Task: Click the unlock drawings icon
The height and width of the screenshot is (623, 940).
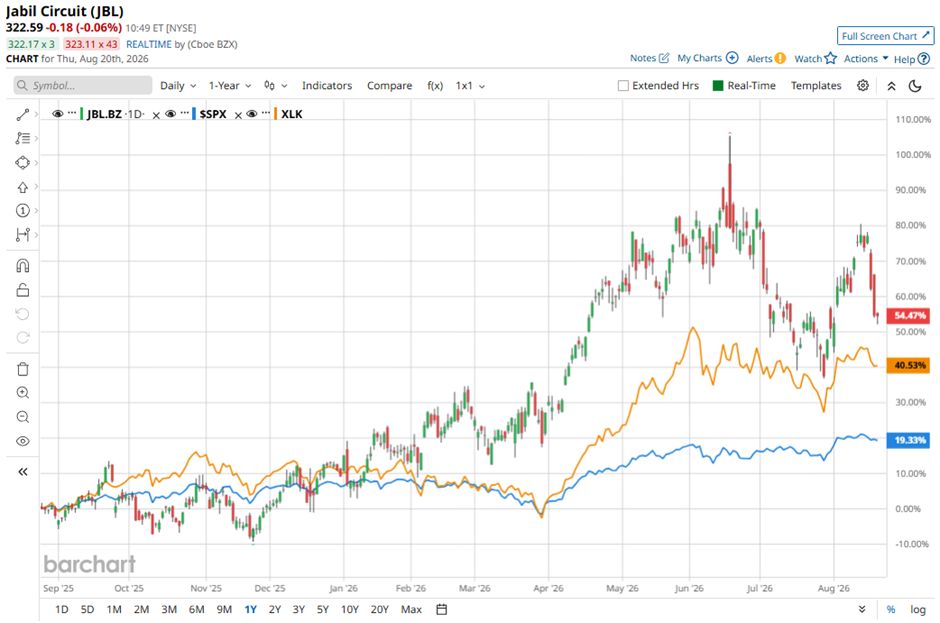Action: pyautogui.click(x=23, y=290)
